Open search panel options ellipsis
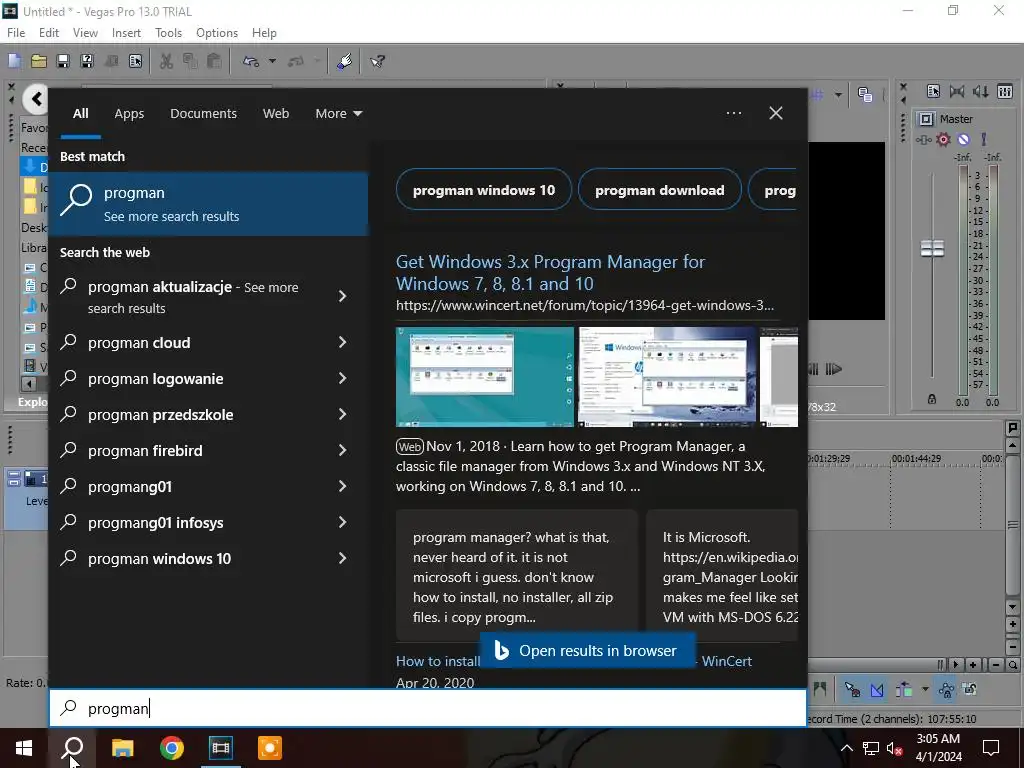 click(733, 113)
